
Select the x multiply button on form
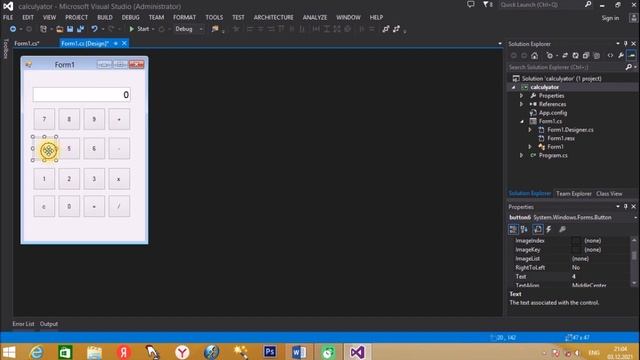coord(119,179)
